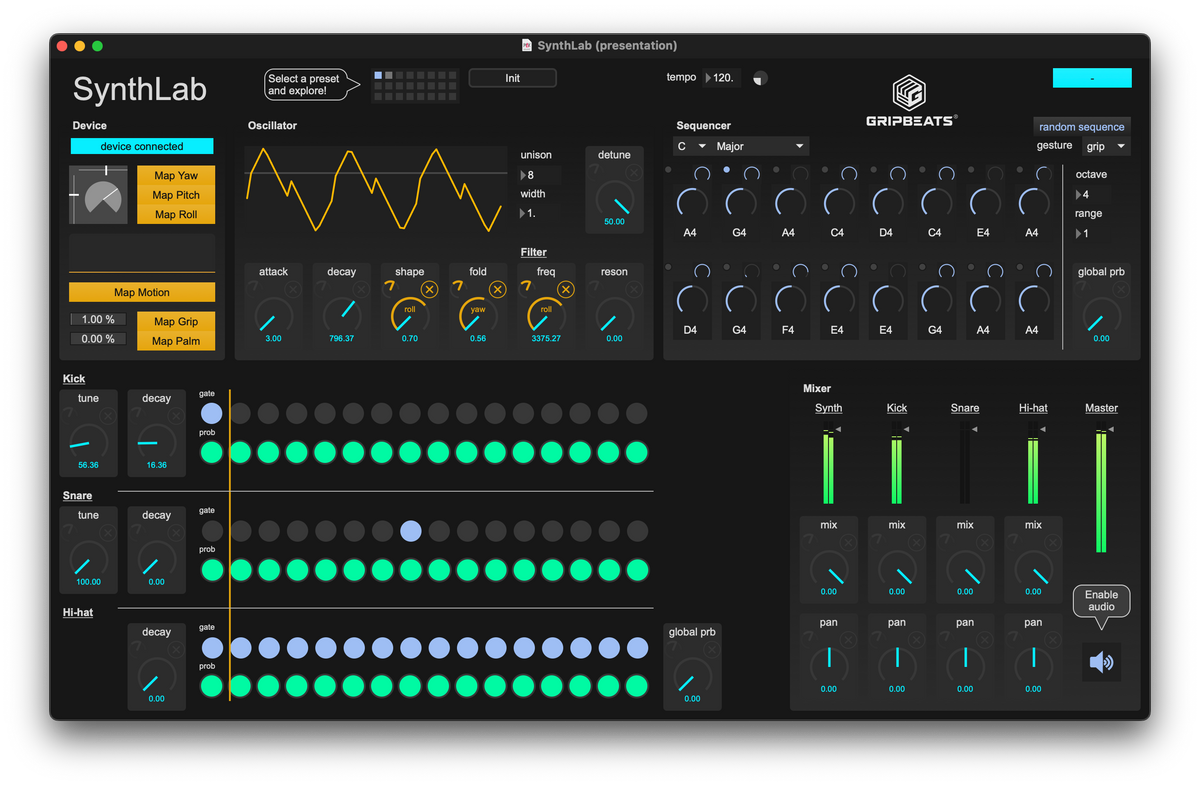Click the orange X icon on freq
The width and height of the screenshot is (1200, 786).
point(565,289)
